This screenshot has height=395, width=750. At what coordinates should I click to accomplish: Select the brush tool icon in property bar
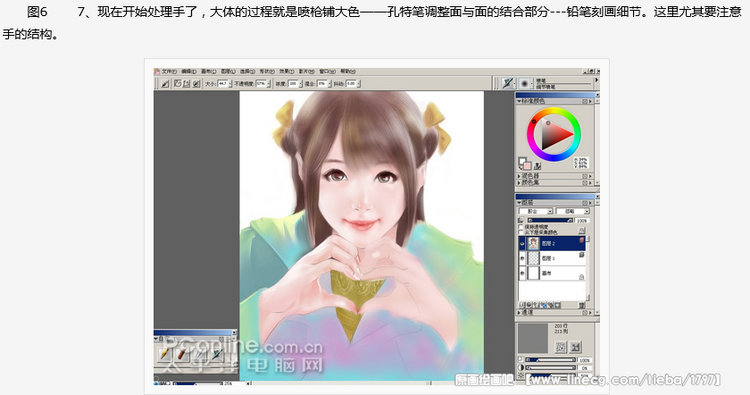pyautogui.click(x=165, y=84)
